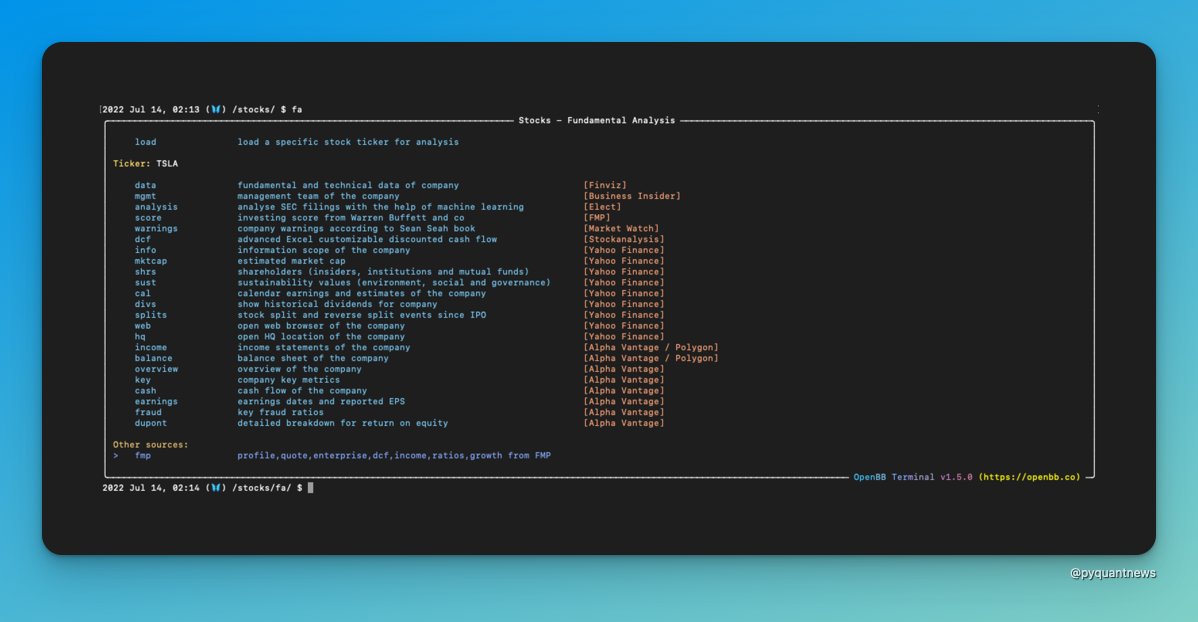This screenshot has height=622, width=1198.
Task: Click the 'balance' command
Action: click(x=154, y=358)
